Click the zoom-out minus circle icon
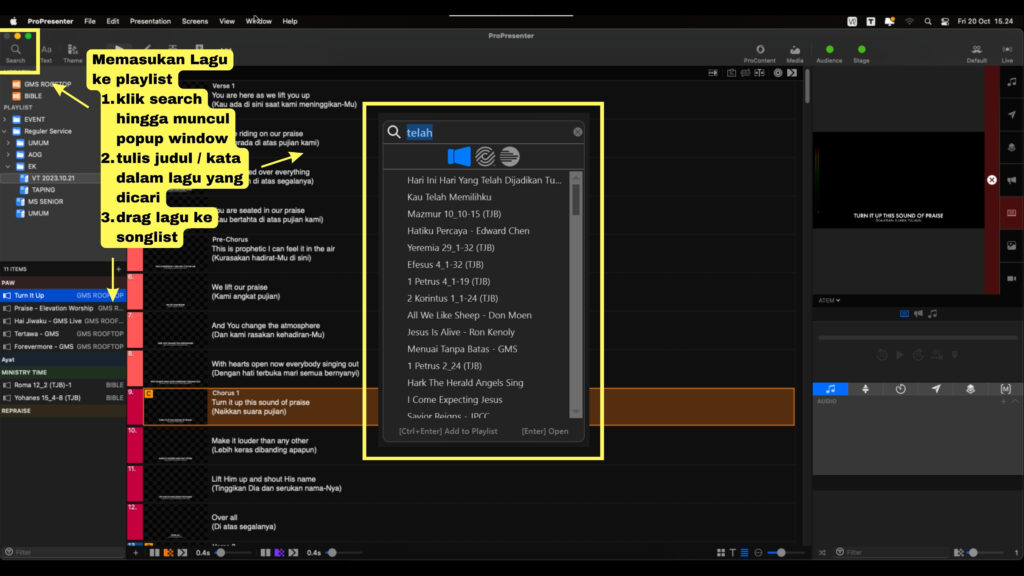The height and width of the screenshot is (576, 1024). coord(758,552)
